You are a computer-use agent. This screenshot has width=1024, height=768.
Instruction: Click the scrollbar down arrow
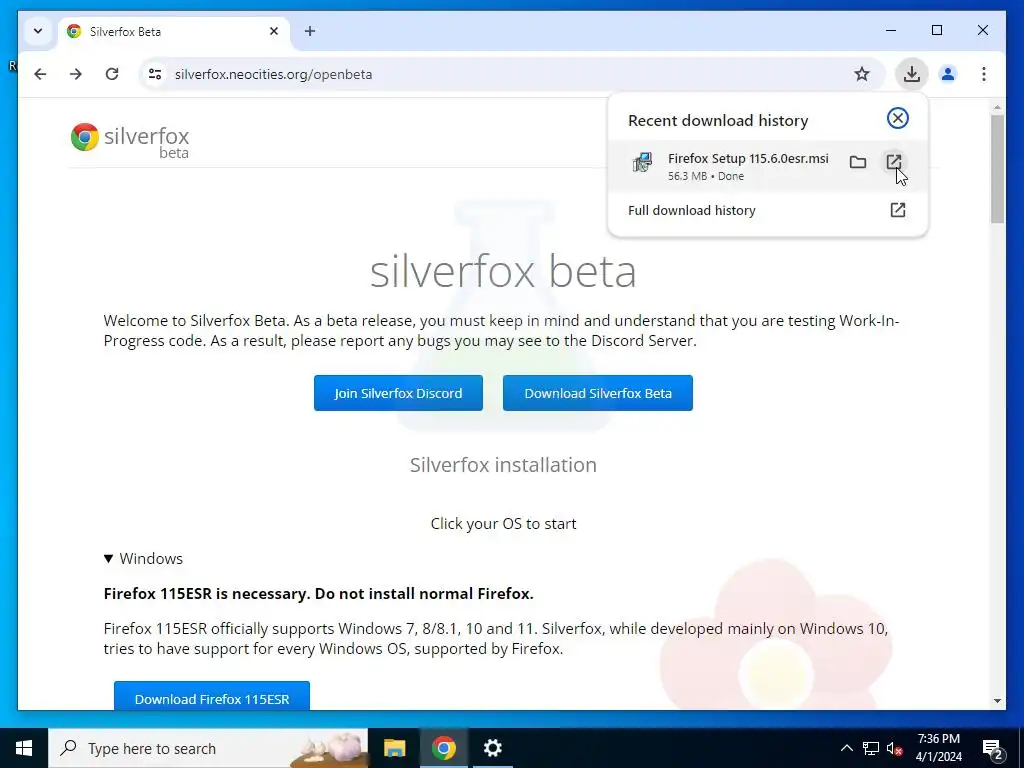pyautogui.click(x=997, y=701)
